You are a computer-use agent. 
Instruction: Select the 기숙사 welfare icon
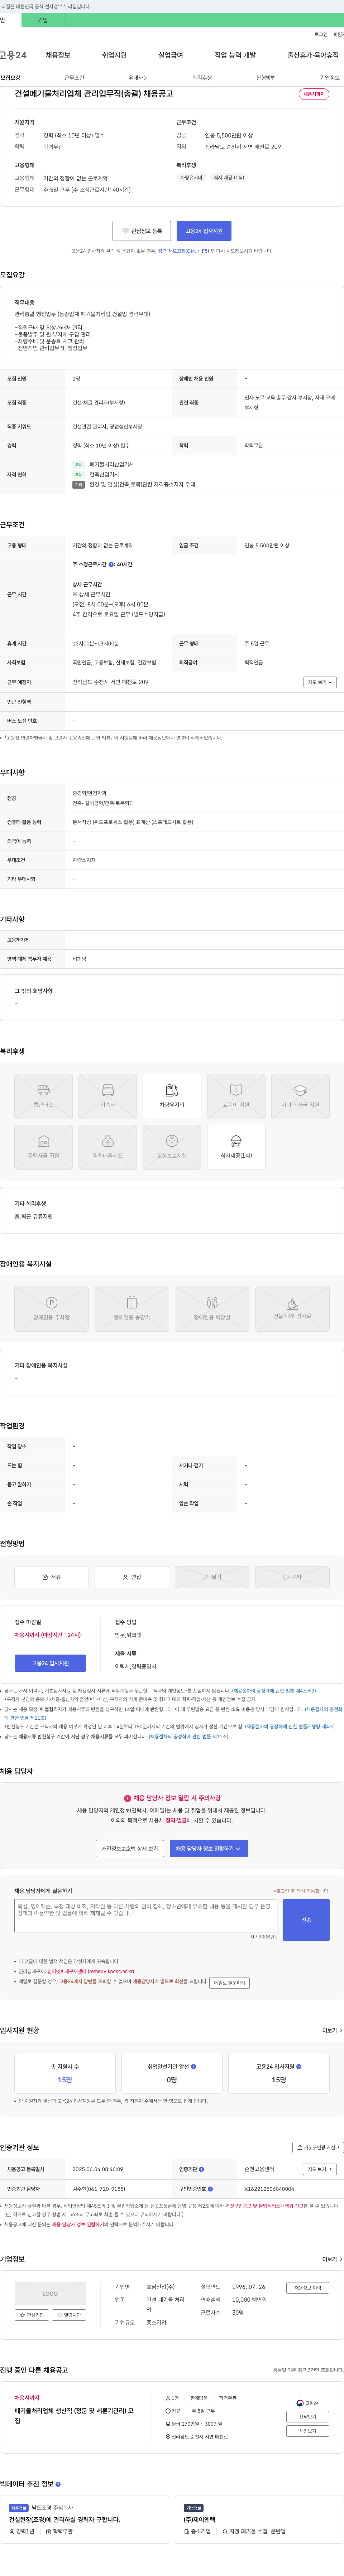pyautogui.click(x=108, y=1096)
